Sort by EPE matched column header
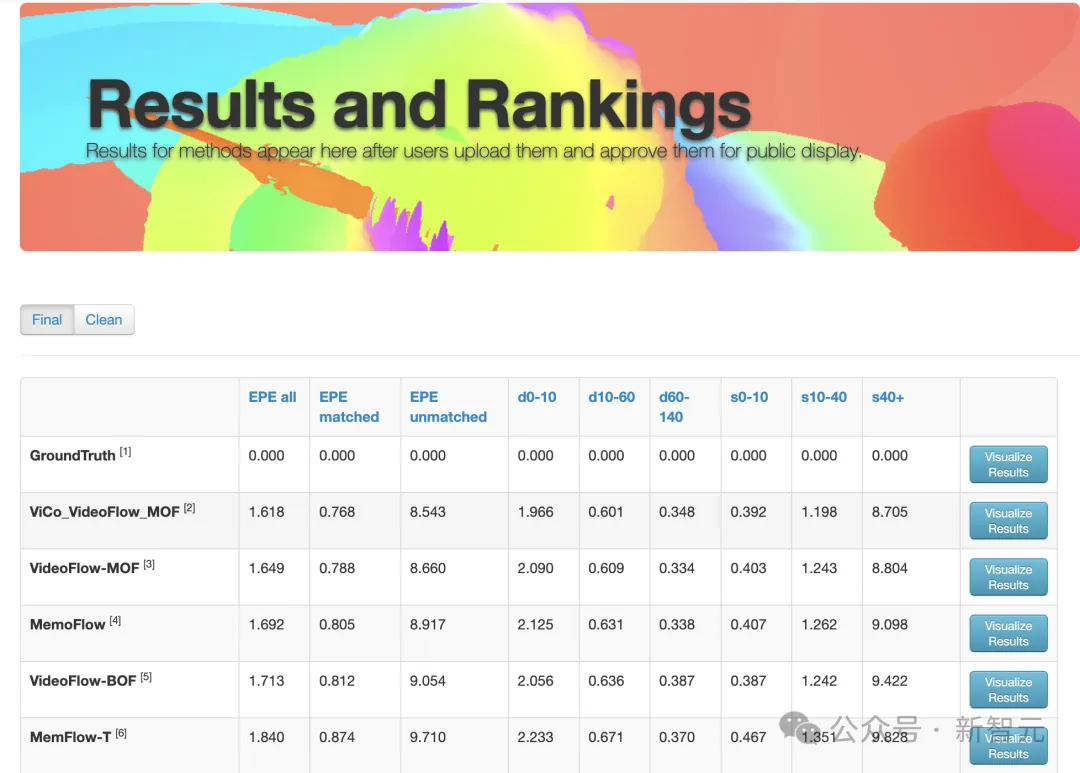Screen dimensions: 1080x773 click(x=349, y=406)
